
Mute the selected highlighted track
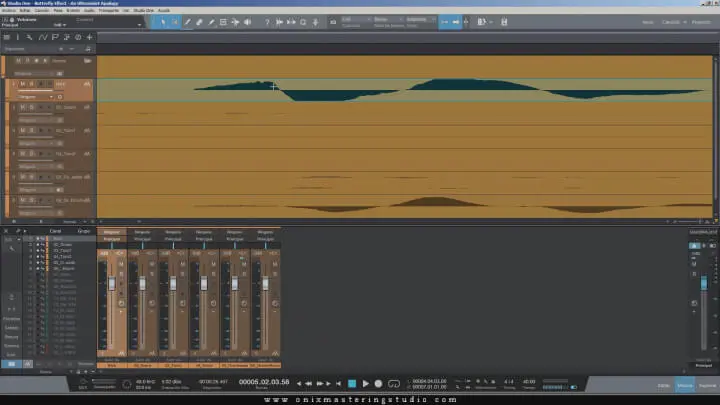(x=22, y=84)
